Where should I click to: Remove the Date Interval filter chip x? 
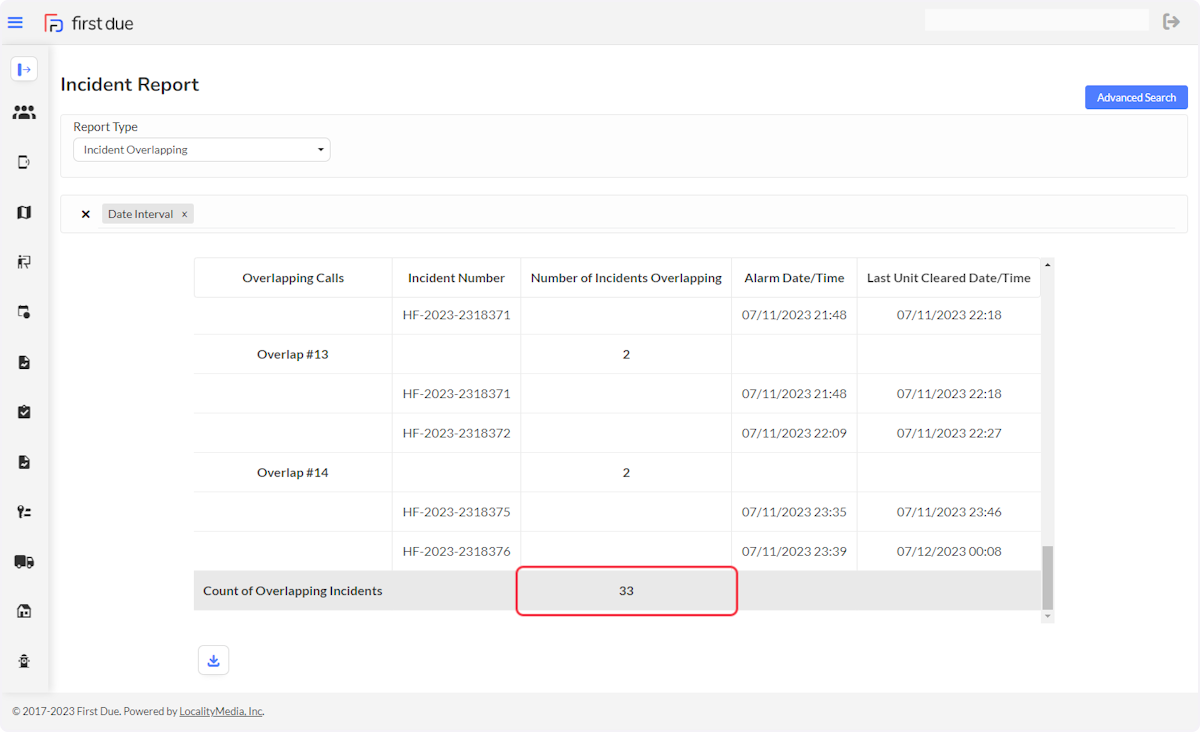(x=184, y=214)
